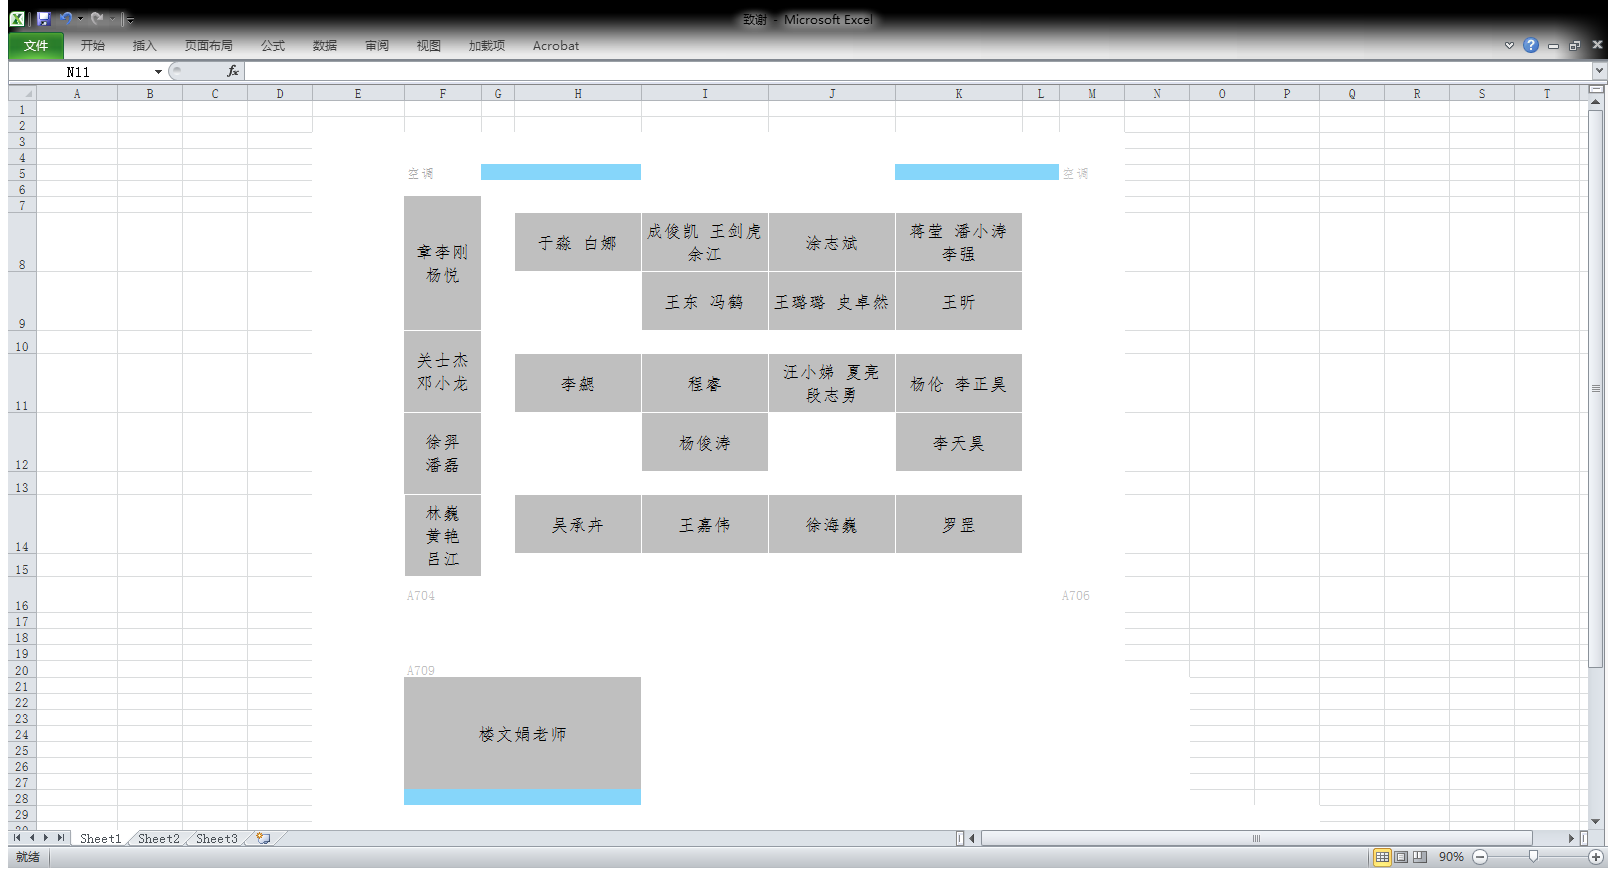
Task: Open the green 文件 button
Action: tap(36, 46)
